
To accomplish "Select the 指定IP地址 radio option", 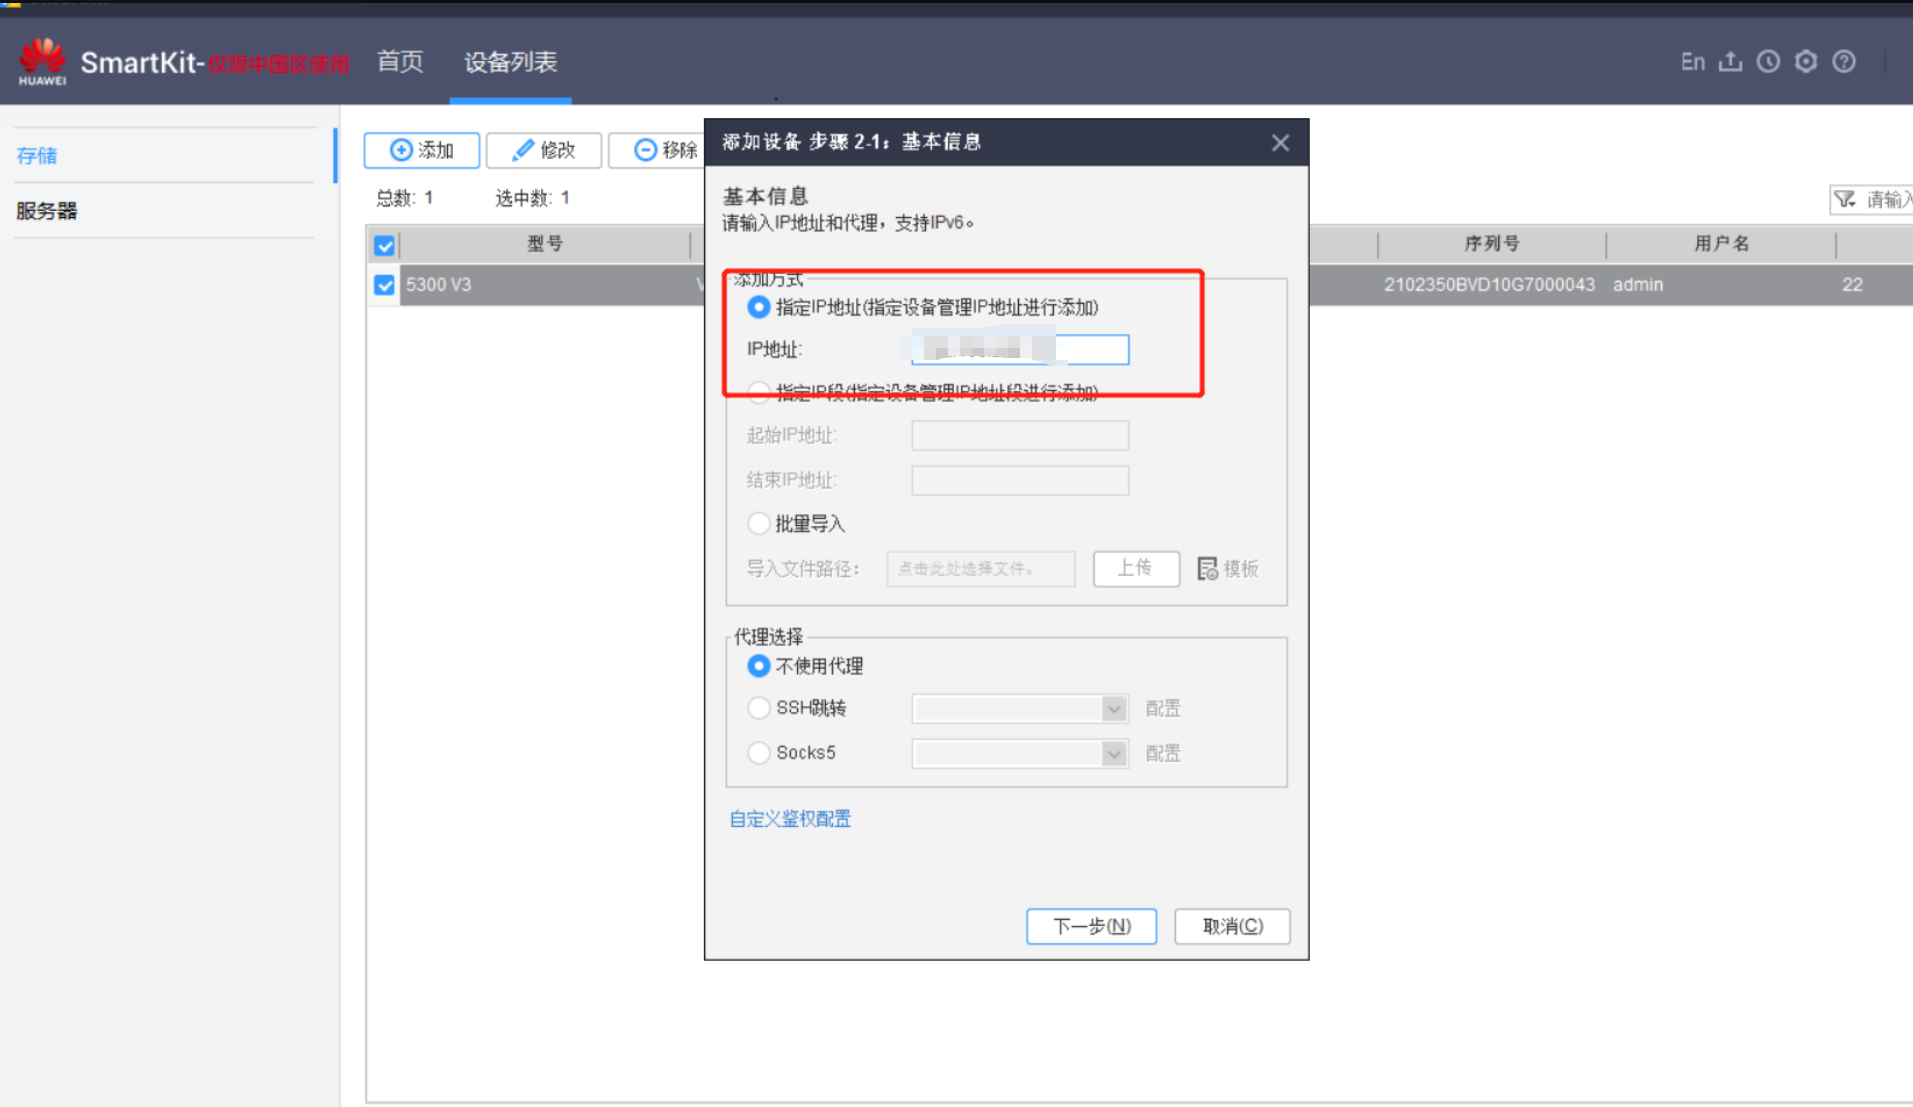I will (758, 307).
